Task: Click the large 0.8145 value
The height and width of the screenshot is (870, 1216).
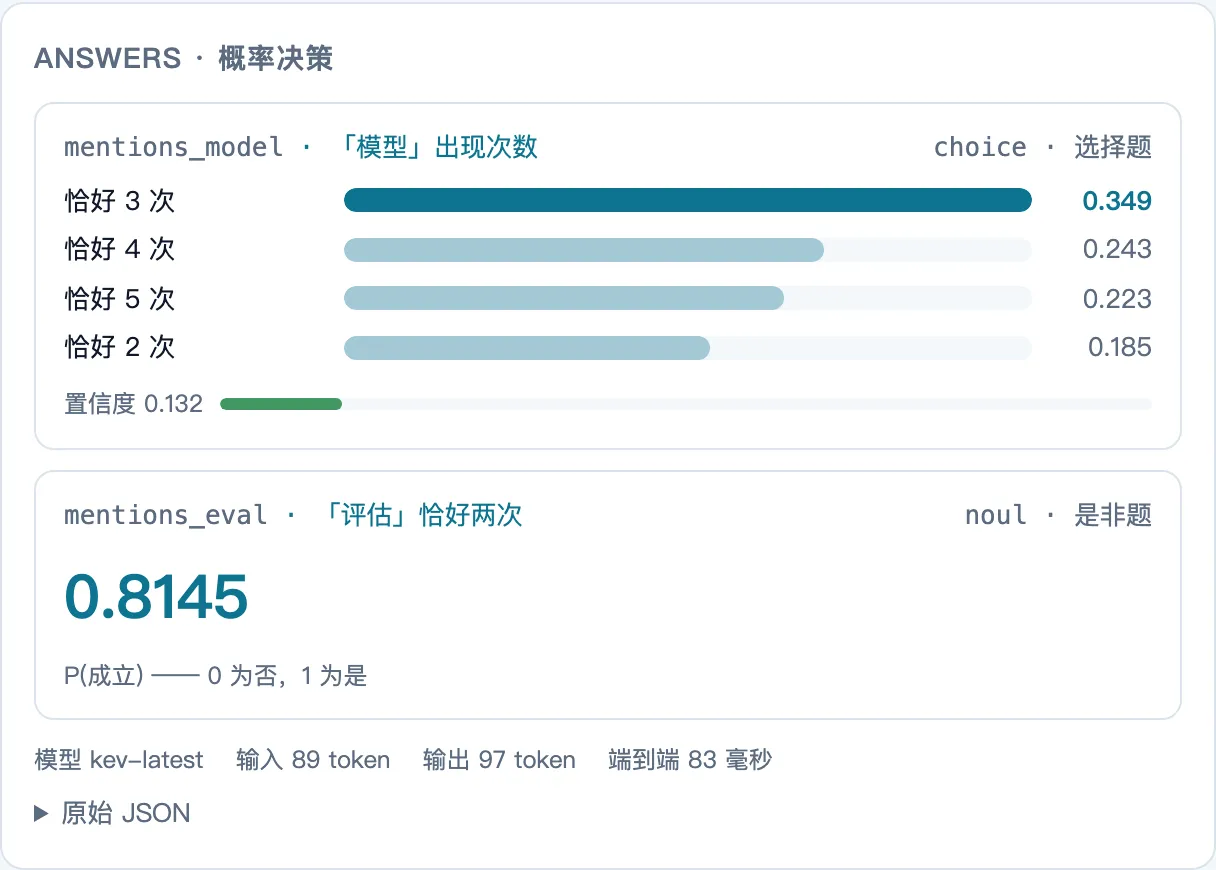Action: (156, 596)
